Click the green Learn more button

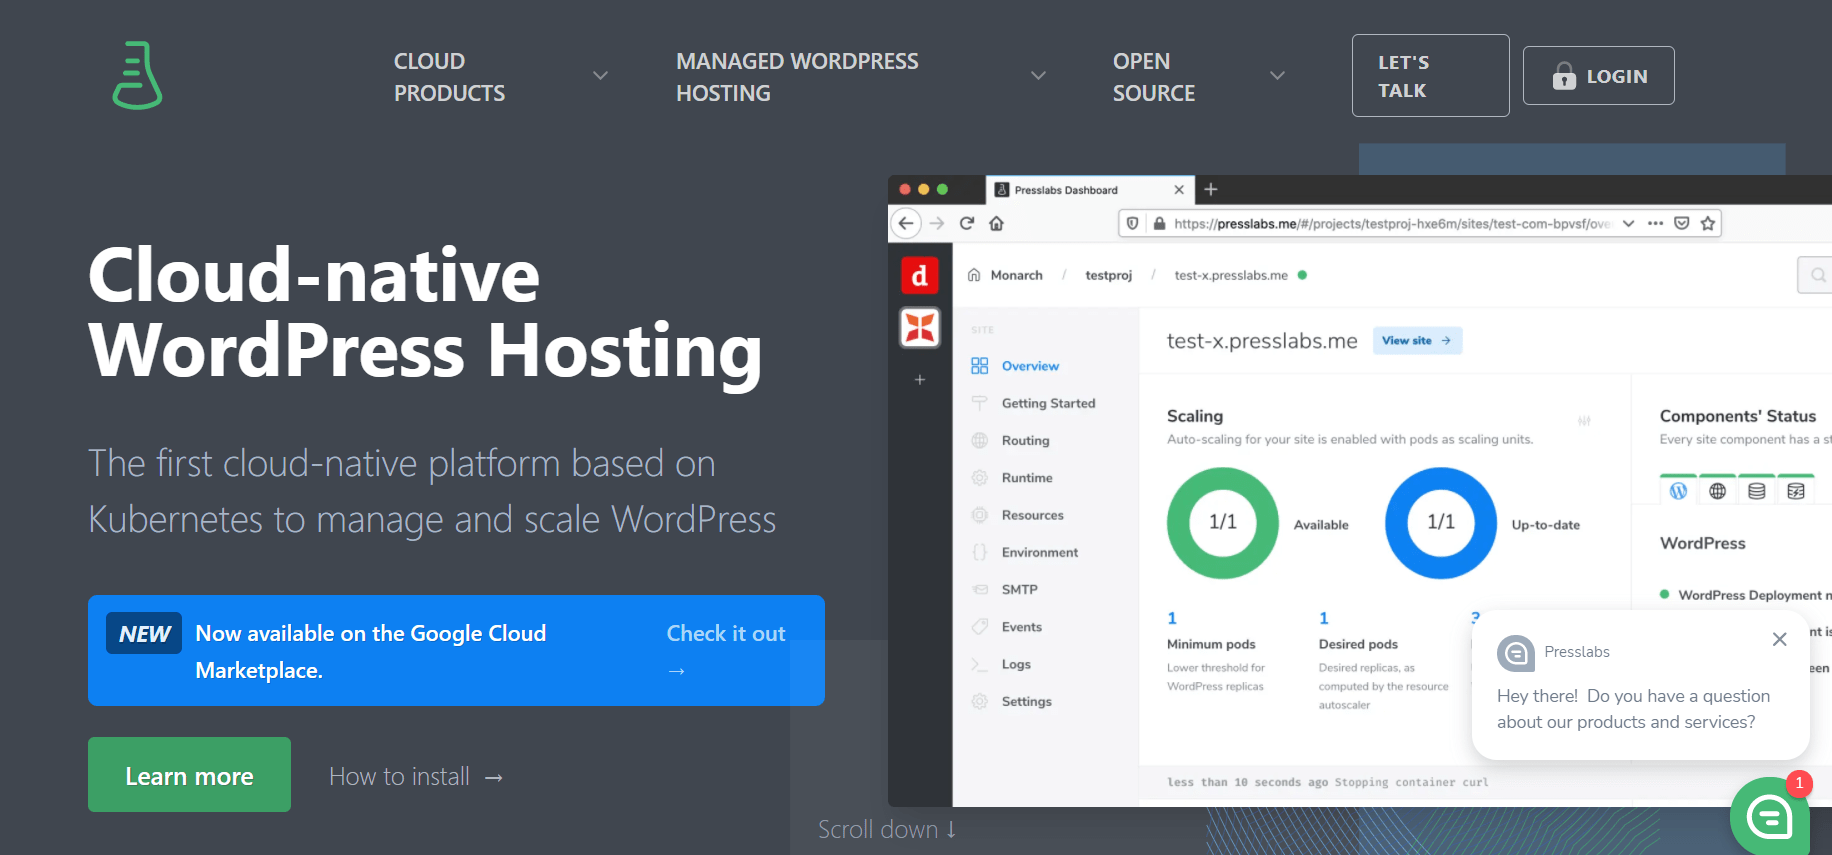[x=189, y=775]
